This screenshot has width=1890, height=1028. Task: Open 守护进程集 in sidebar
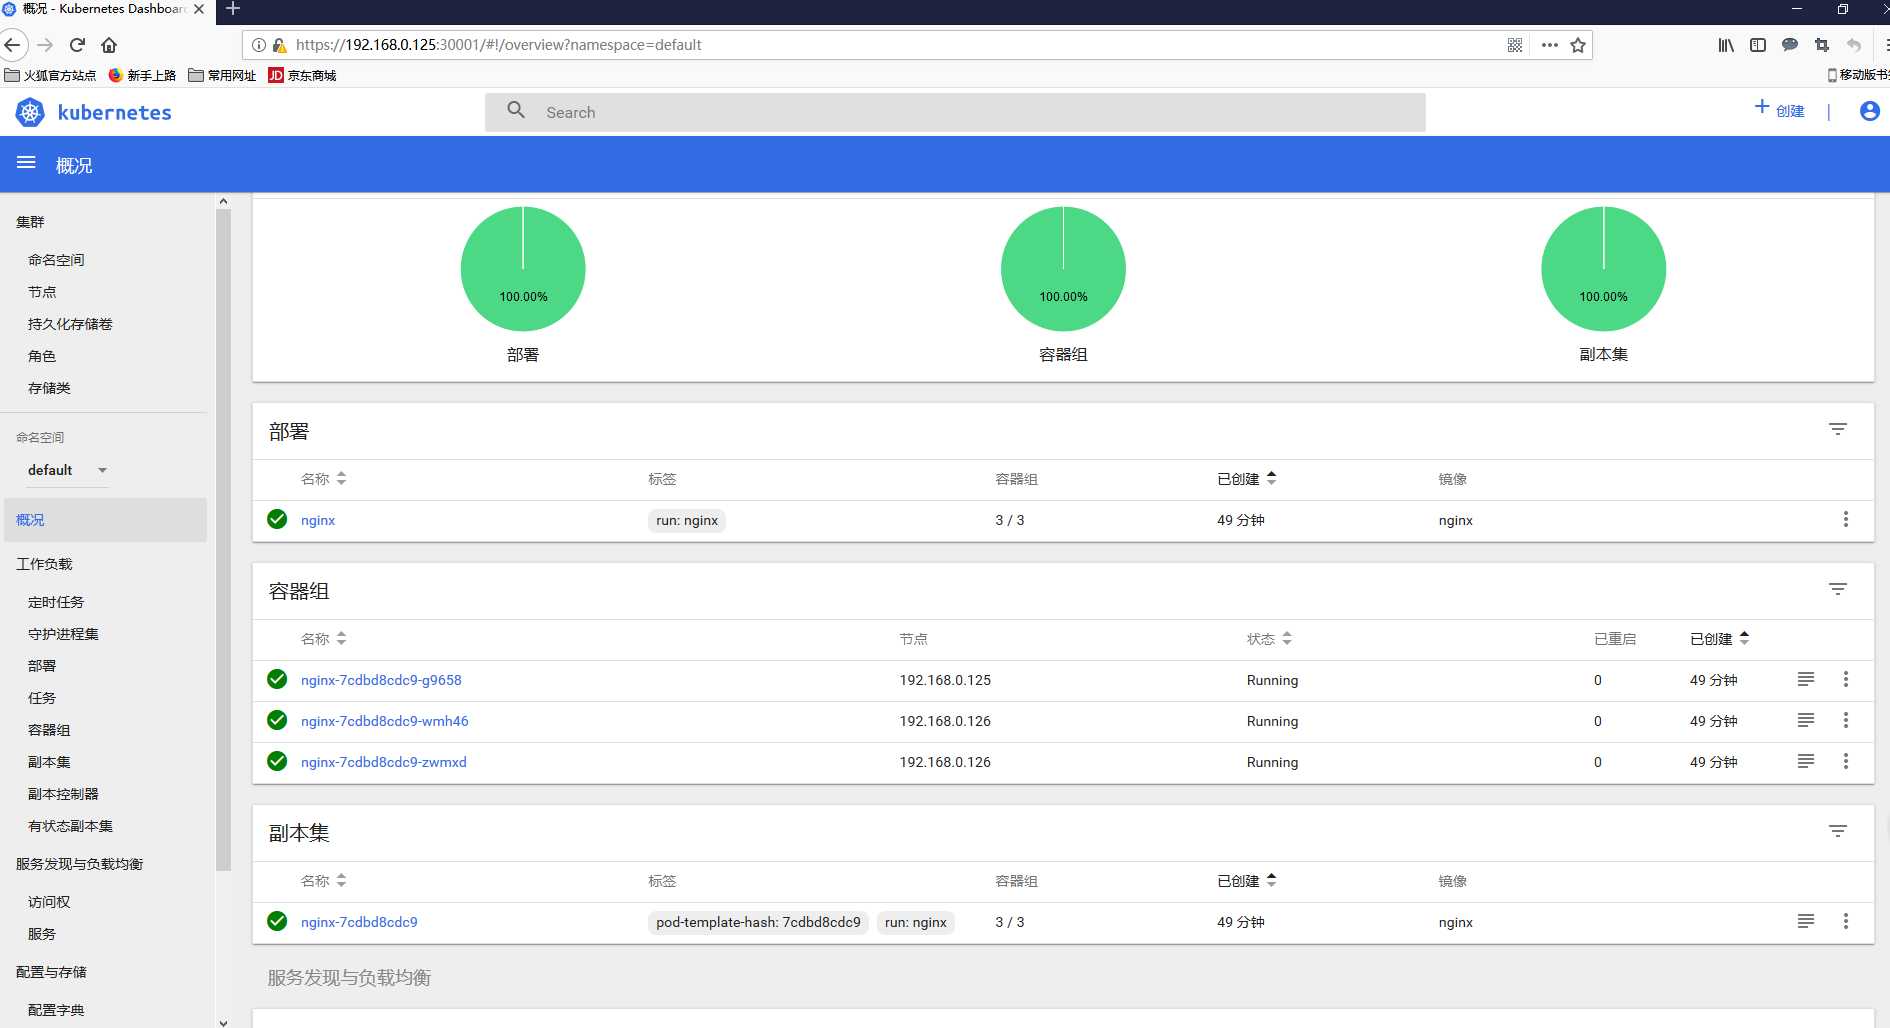(x=63, y=634)
